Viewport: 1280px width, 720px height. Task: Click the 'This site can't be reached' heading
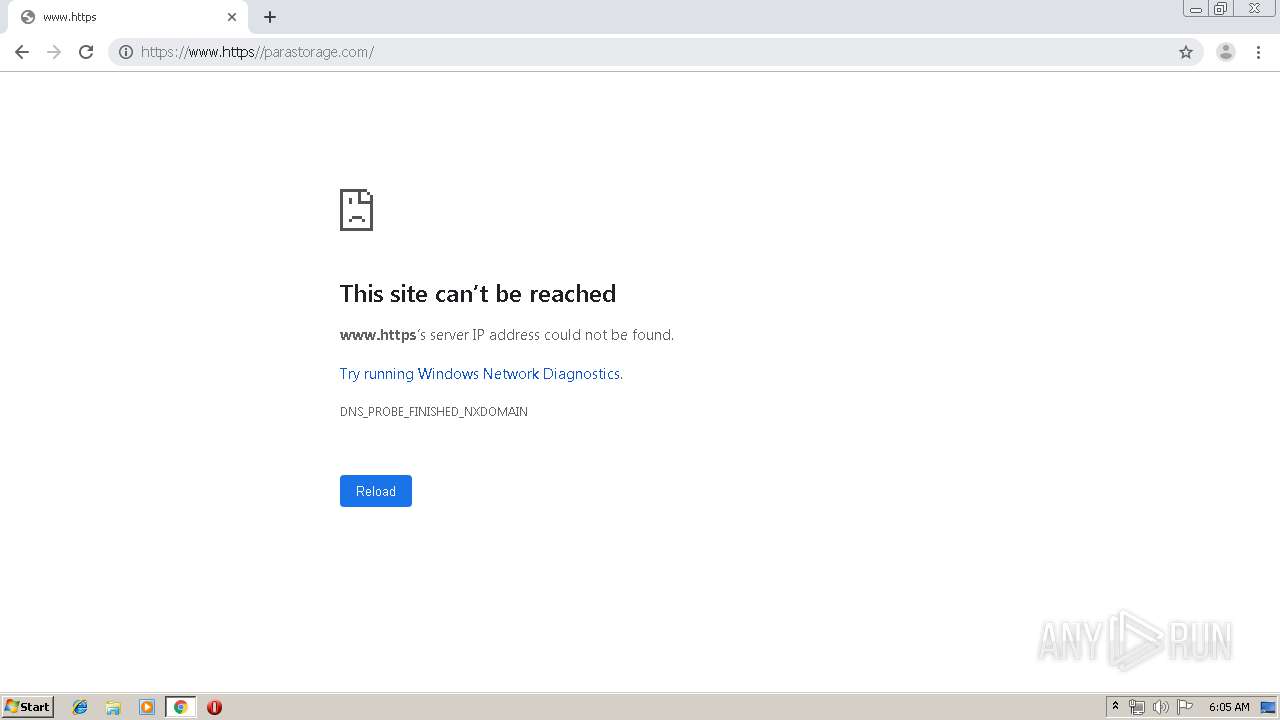(478, 293)
